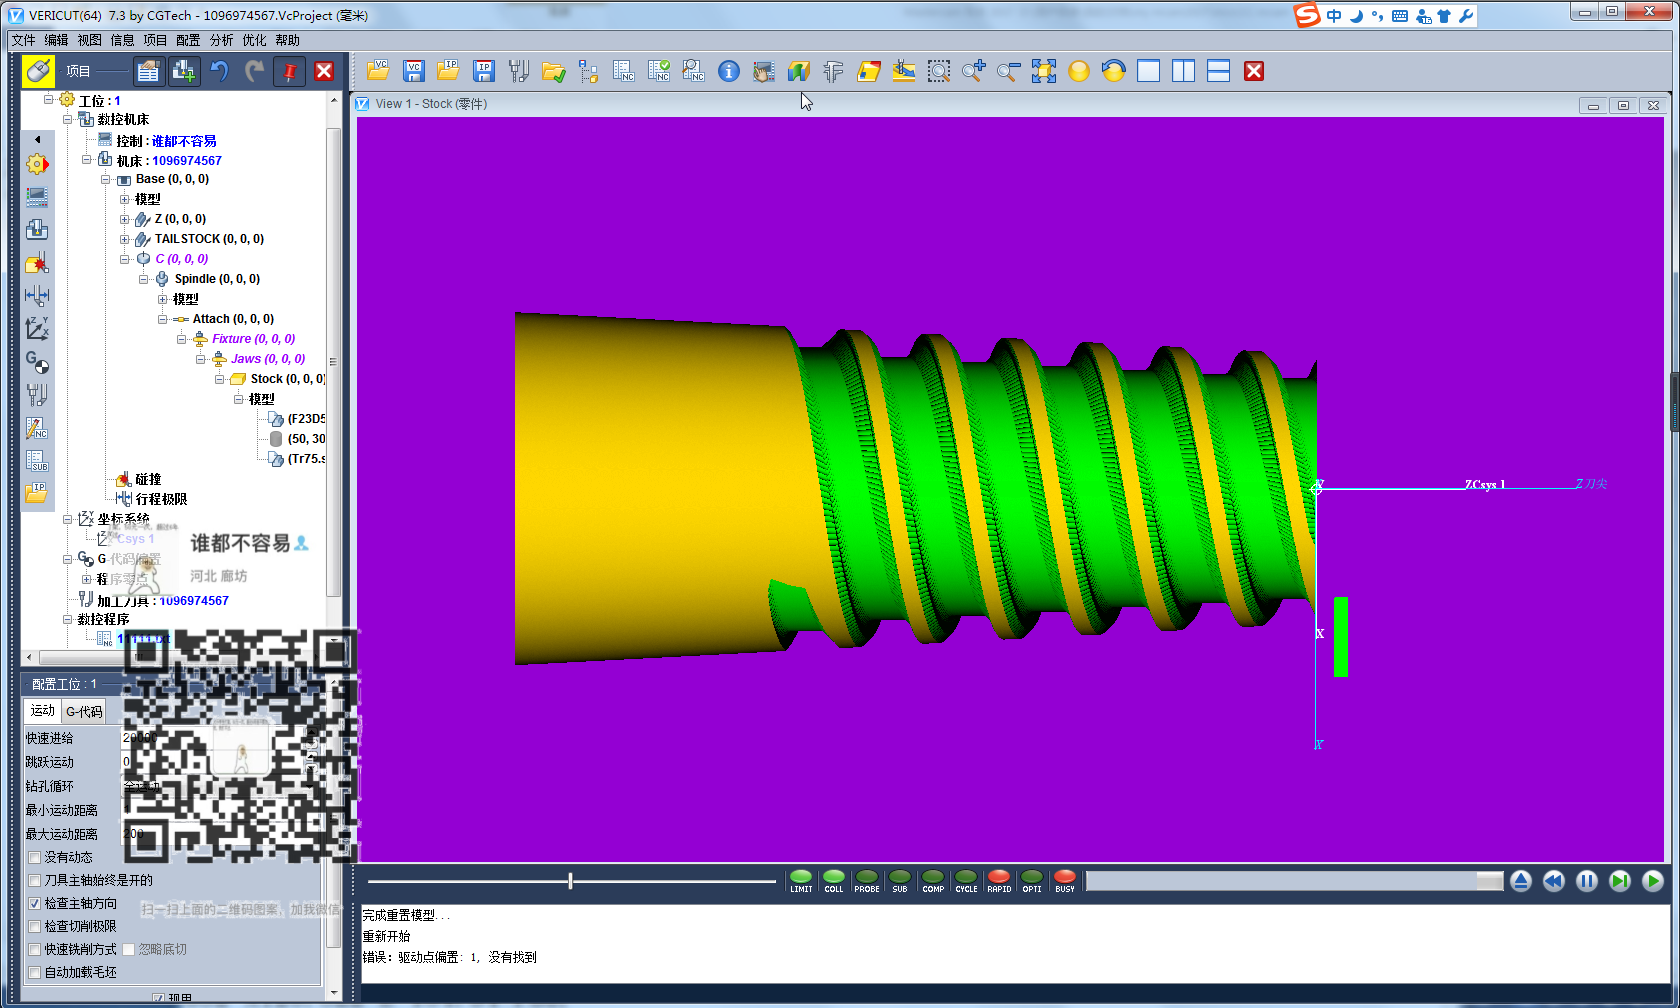Enable the 自动加载毛坯 checkbox
The width and height of the screenshot is (1680, 1008).
35,972
